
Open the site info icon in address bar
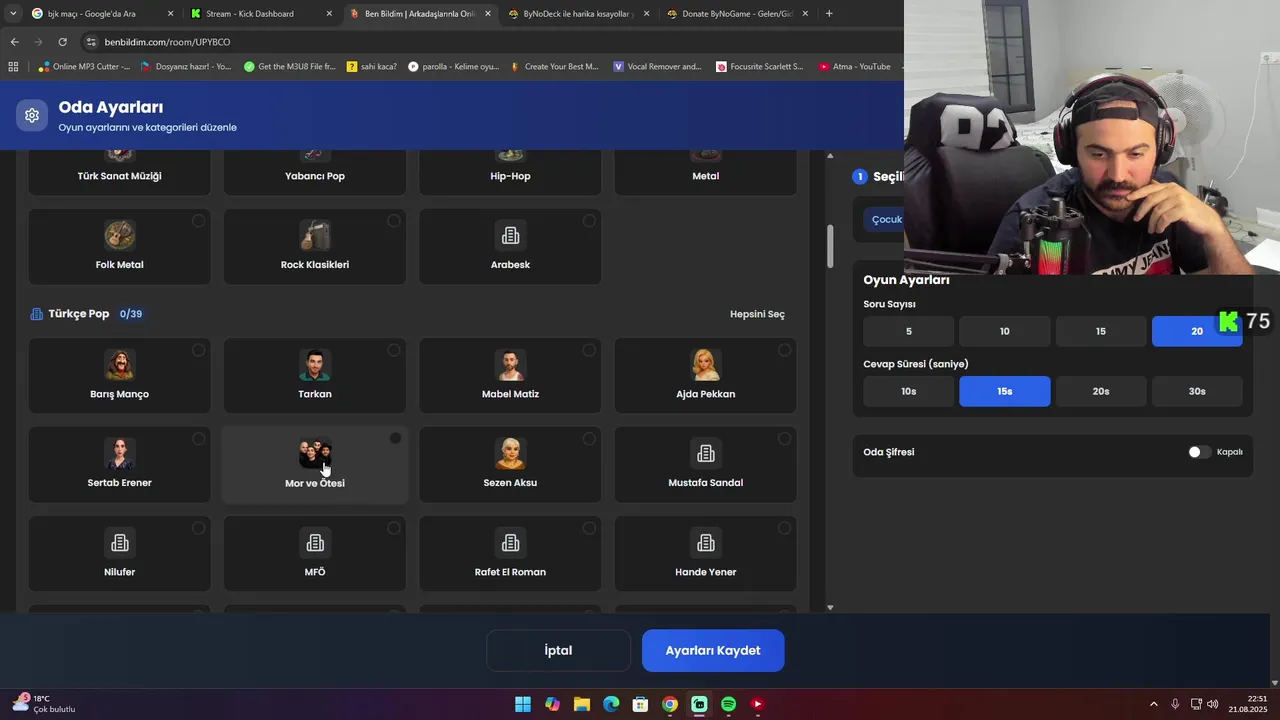click(x=91, y=42)
